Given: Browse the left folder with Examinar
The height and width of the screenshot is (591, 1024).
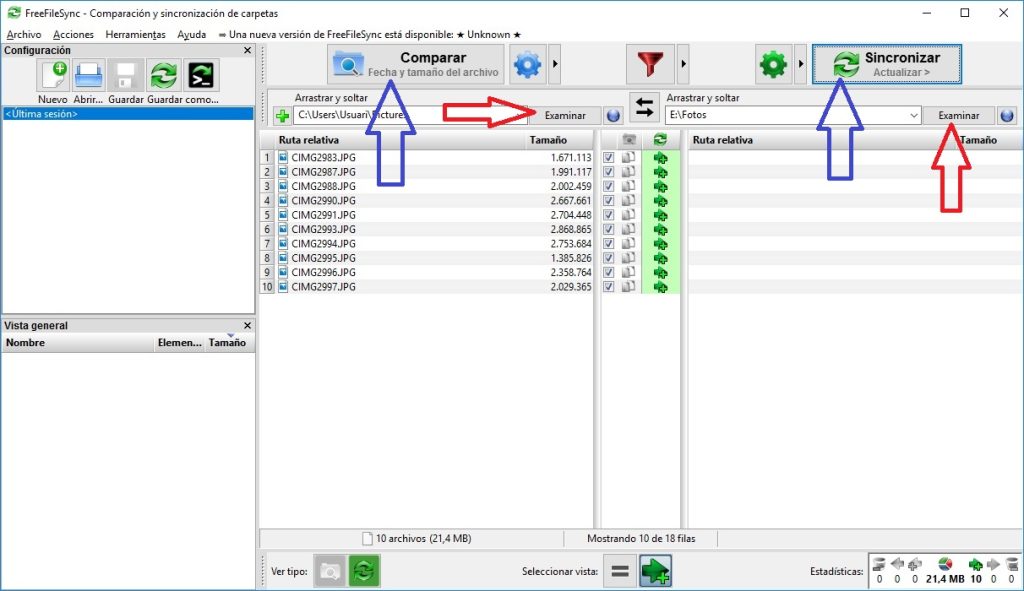Looking at the screenshot, I should 565,116.
